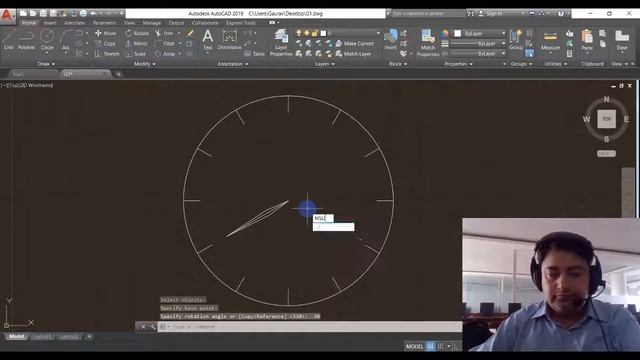Activate the Trim command
This screenshot has width=640, height=360.
[164, 33]
